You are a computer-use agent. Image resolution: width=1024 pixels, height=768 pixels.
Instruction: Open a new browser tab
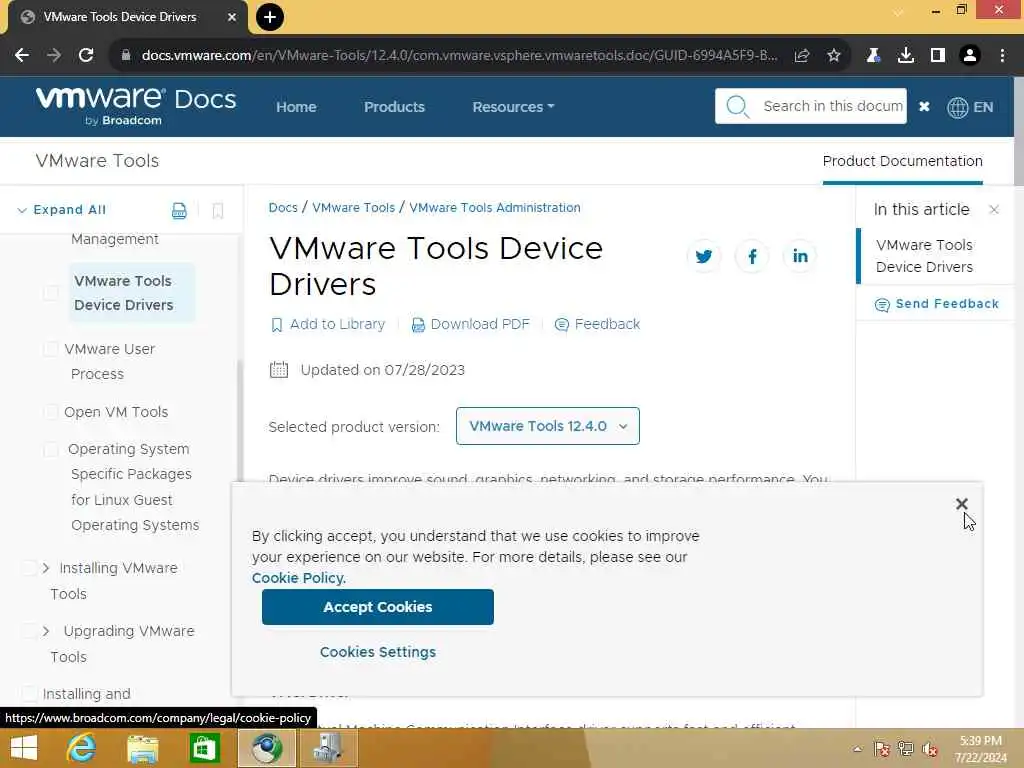coord(270,17)
